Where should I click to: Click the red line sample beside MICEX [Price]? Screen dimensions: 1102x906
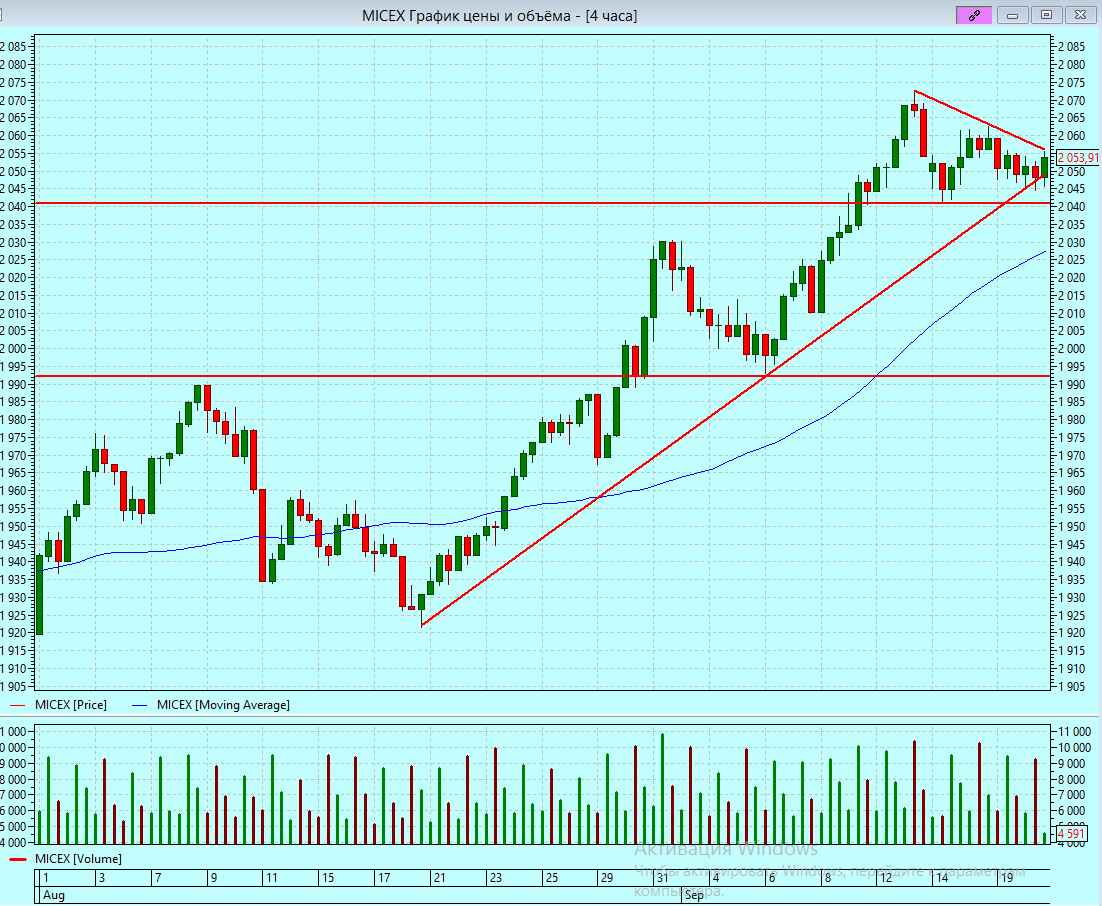[x=18, y=705]
